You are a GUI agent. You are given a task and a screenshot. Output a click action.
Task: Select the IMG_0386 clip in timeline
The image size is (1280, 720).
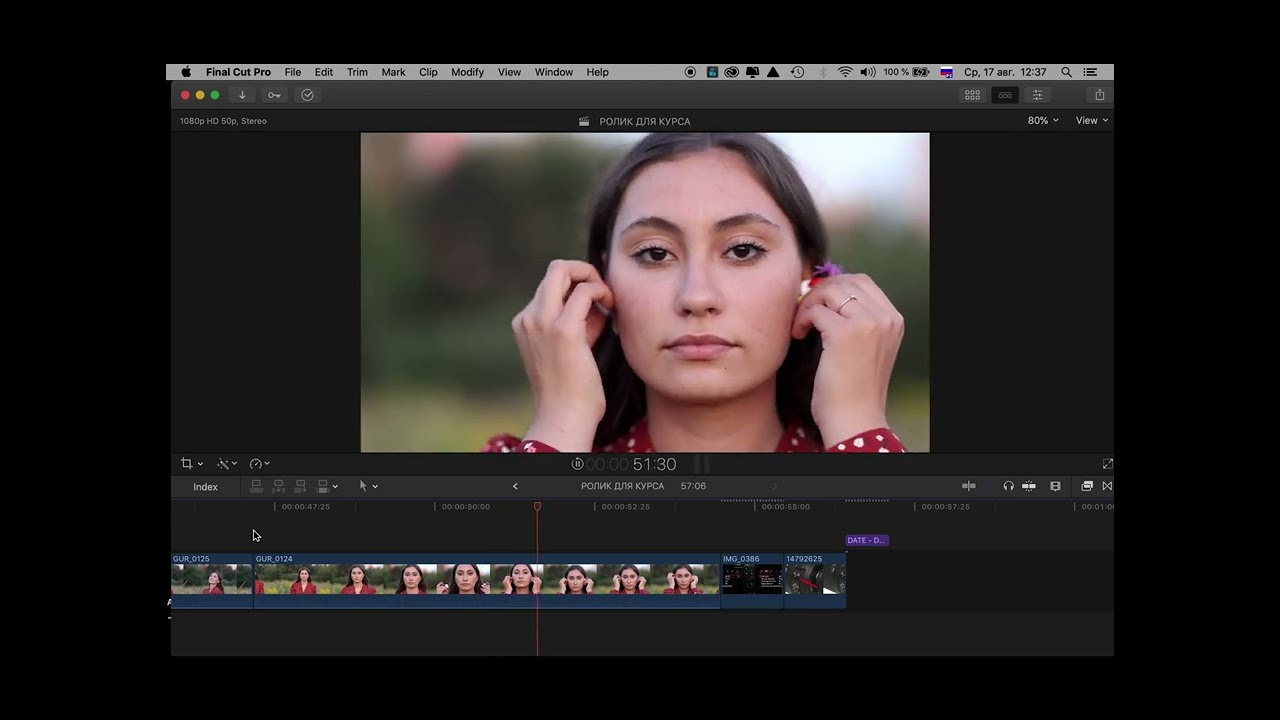point(751,579)
